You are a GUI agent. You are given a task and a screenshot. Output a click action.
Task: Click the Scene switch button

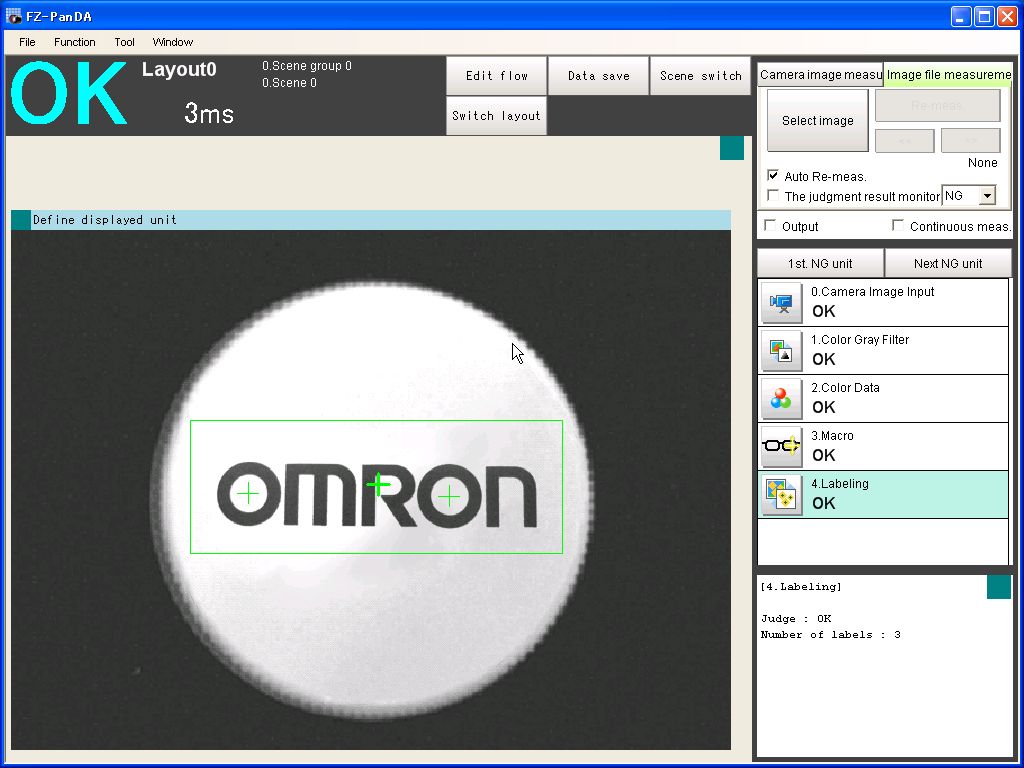[700, 76]
